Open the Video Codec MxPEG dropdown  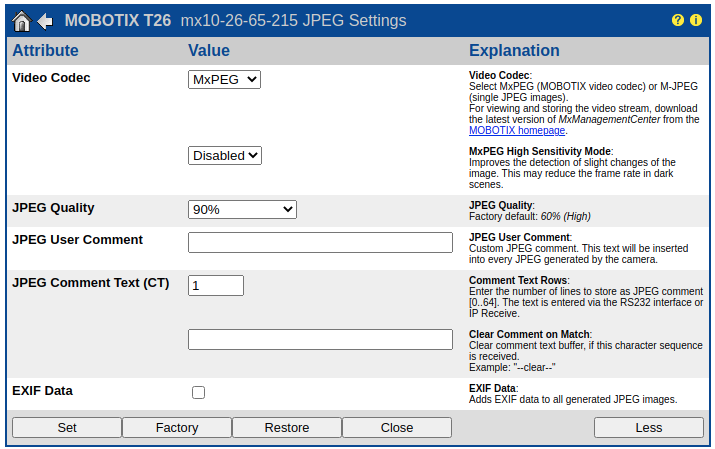(224, 79)
